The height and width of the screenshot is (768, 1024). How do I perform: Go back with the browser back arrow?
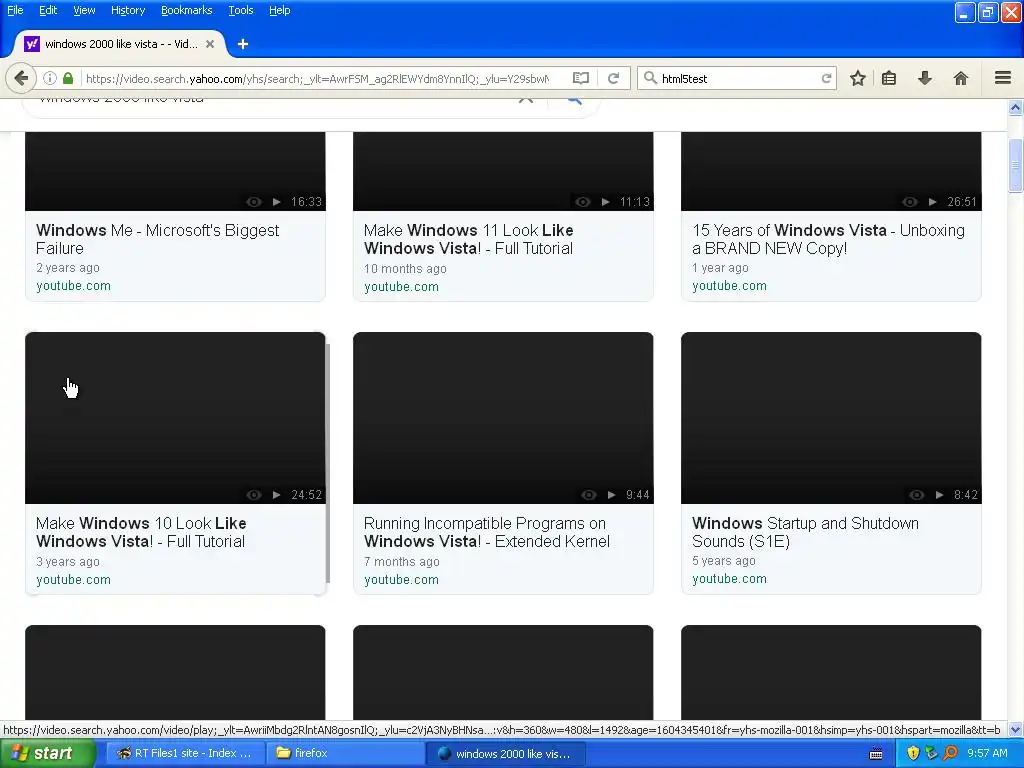tap(21, 78)
